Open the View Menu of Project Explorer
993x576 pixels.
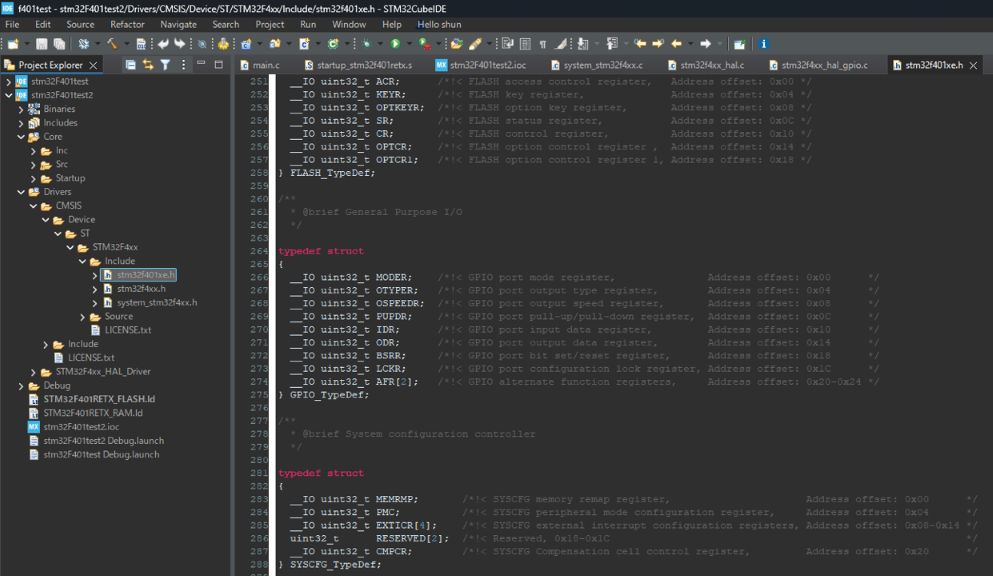coord(183,63)
